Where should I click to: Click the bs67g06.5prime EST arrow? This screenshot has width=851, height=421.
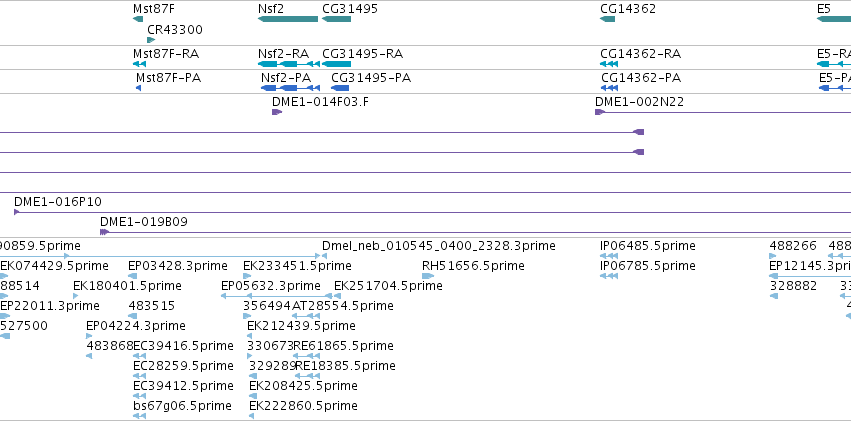point(139,416)
